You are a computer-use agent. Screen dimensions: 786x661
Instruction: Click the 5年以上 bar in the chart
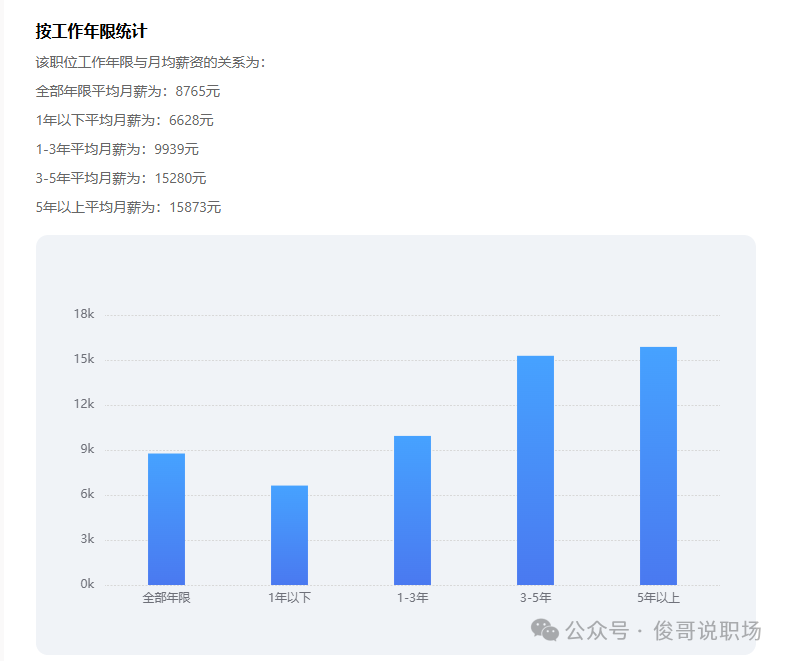coord(658,466)
